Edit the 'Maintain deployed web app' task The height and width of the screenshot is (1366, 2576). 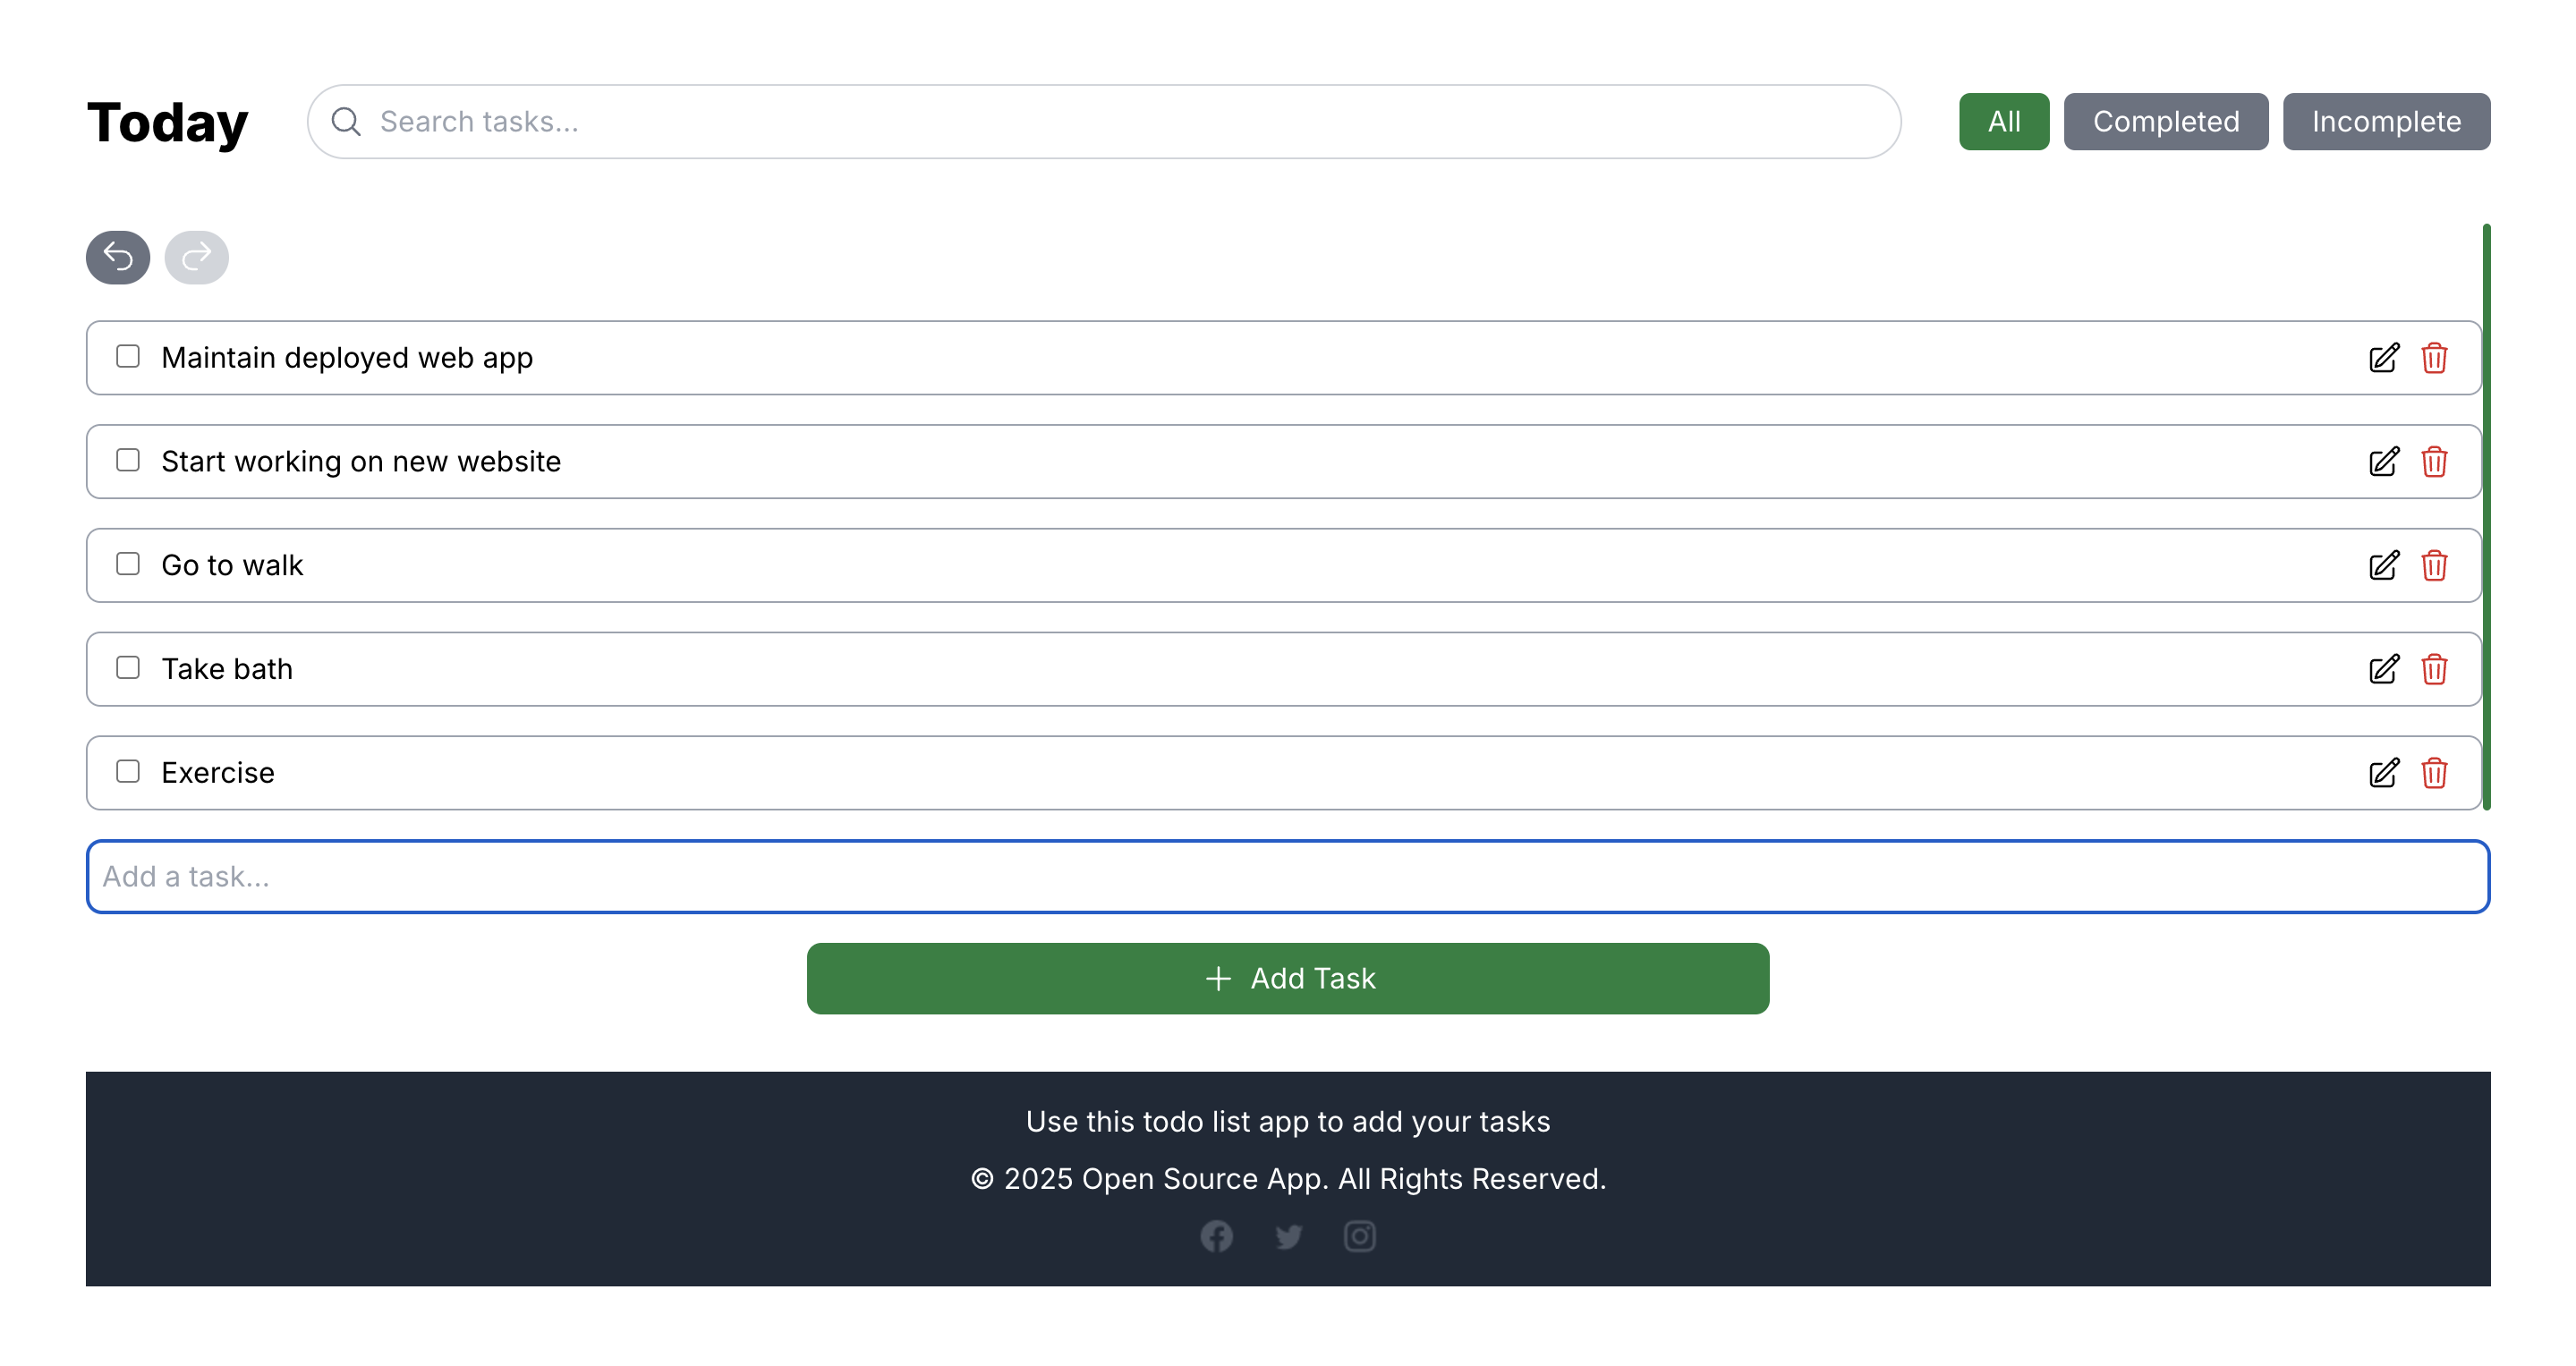(x=2384, y=357)
